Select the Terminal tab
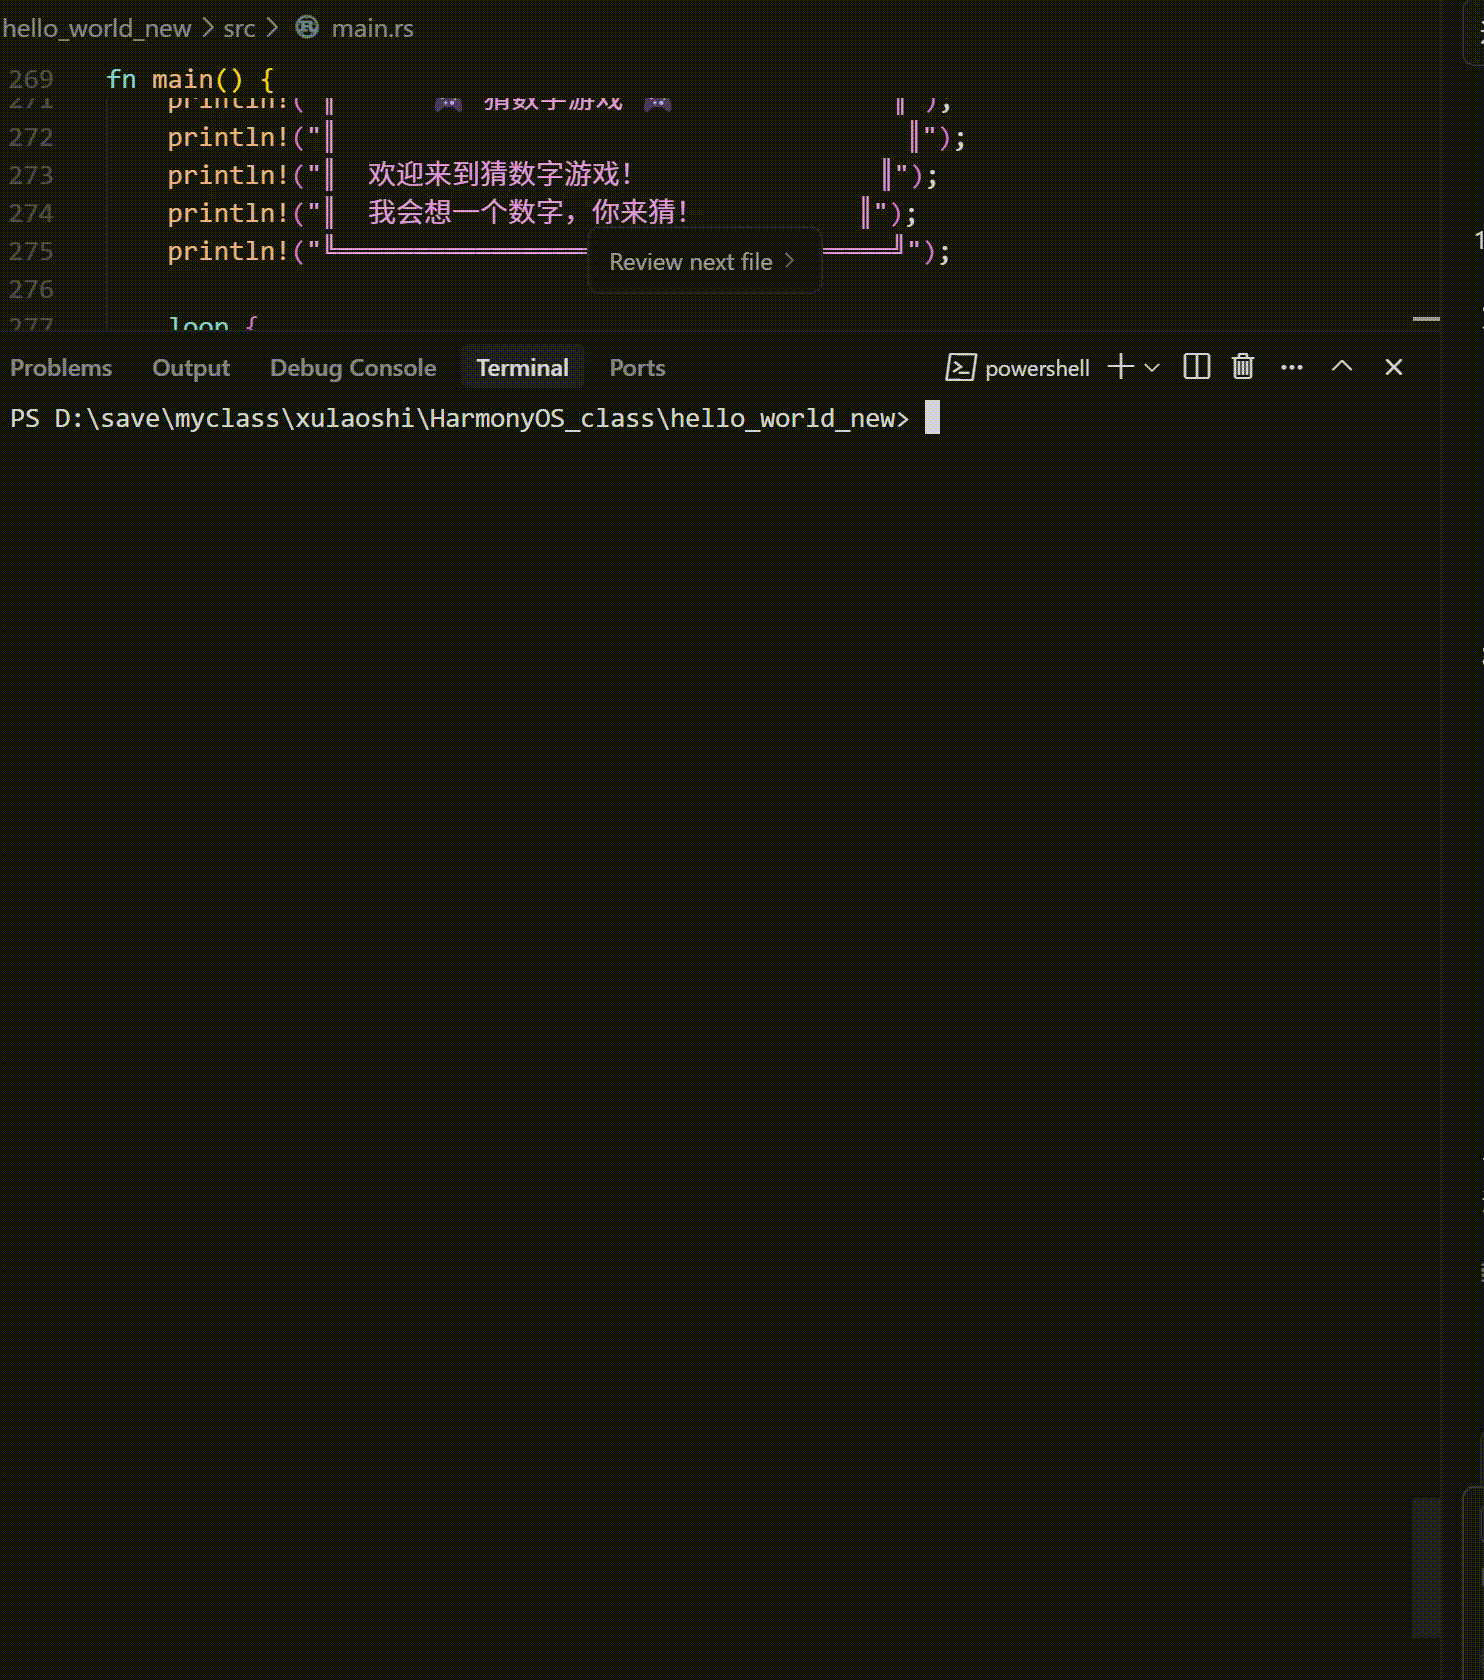This screenshot has width=1484, height=1680. 522,368
